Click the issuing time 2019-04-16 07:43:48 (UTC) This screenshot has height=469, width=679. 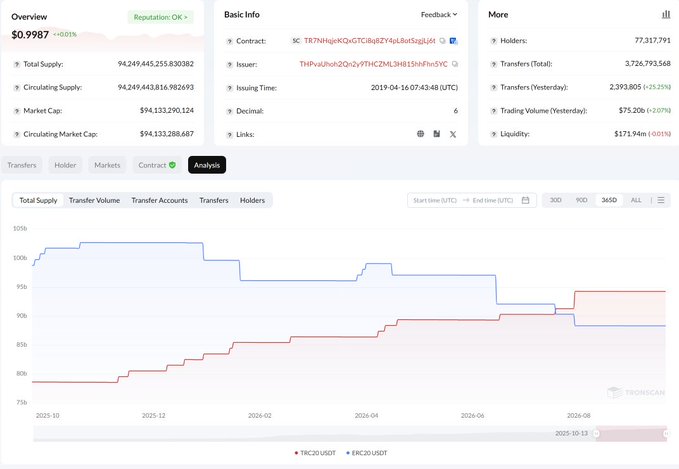(x=414, y=87)
